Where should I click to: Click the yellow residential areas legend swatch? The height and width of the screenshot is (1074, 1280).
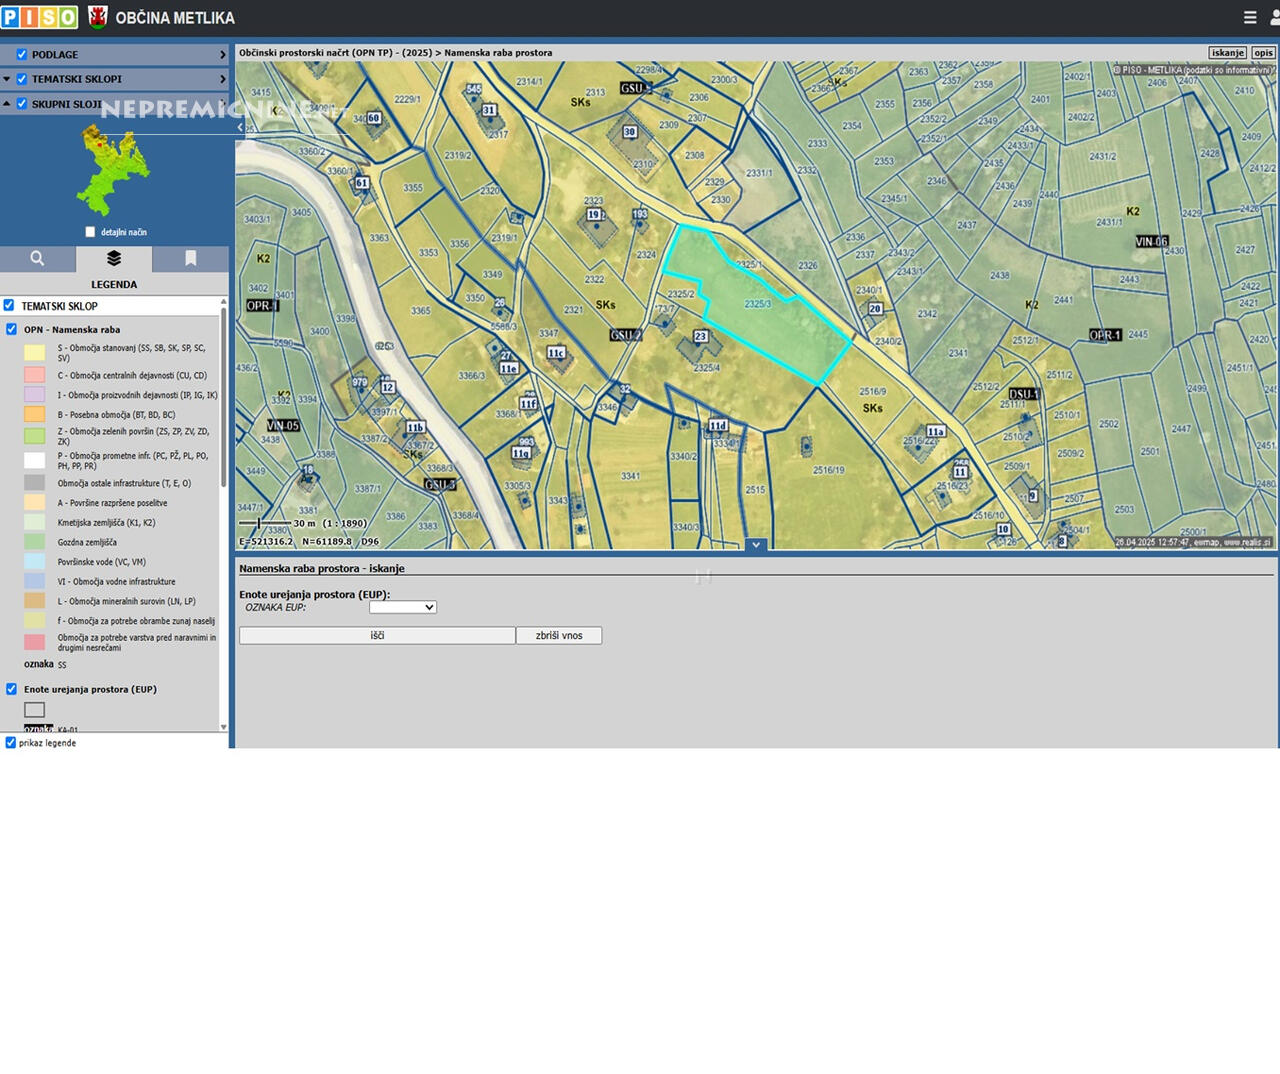click(x=35, y=353)
